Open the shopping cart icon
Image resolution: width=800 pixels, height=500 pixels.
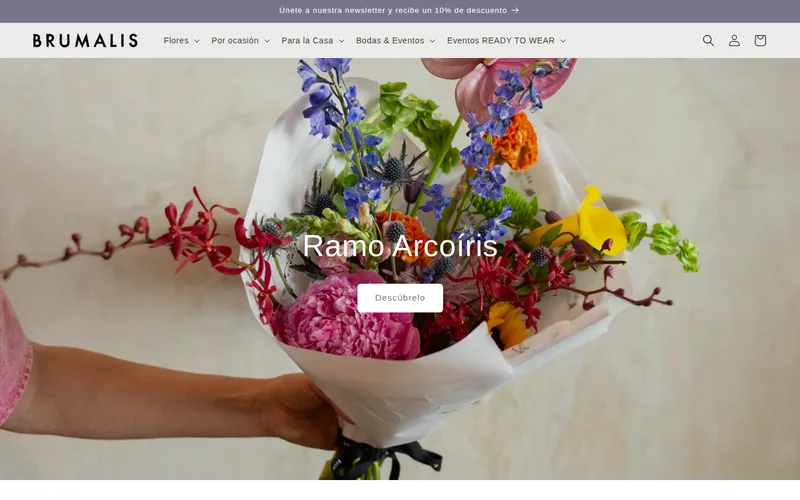[x=760, y=40]
